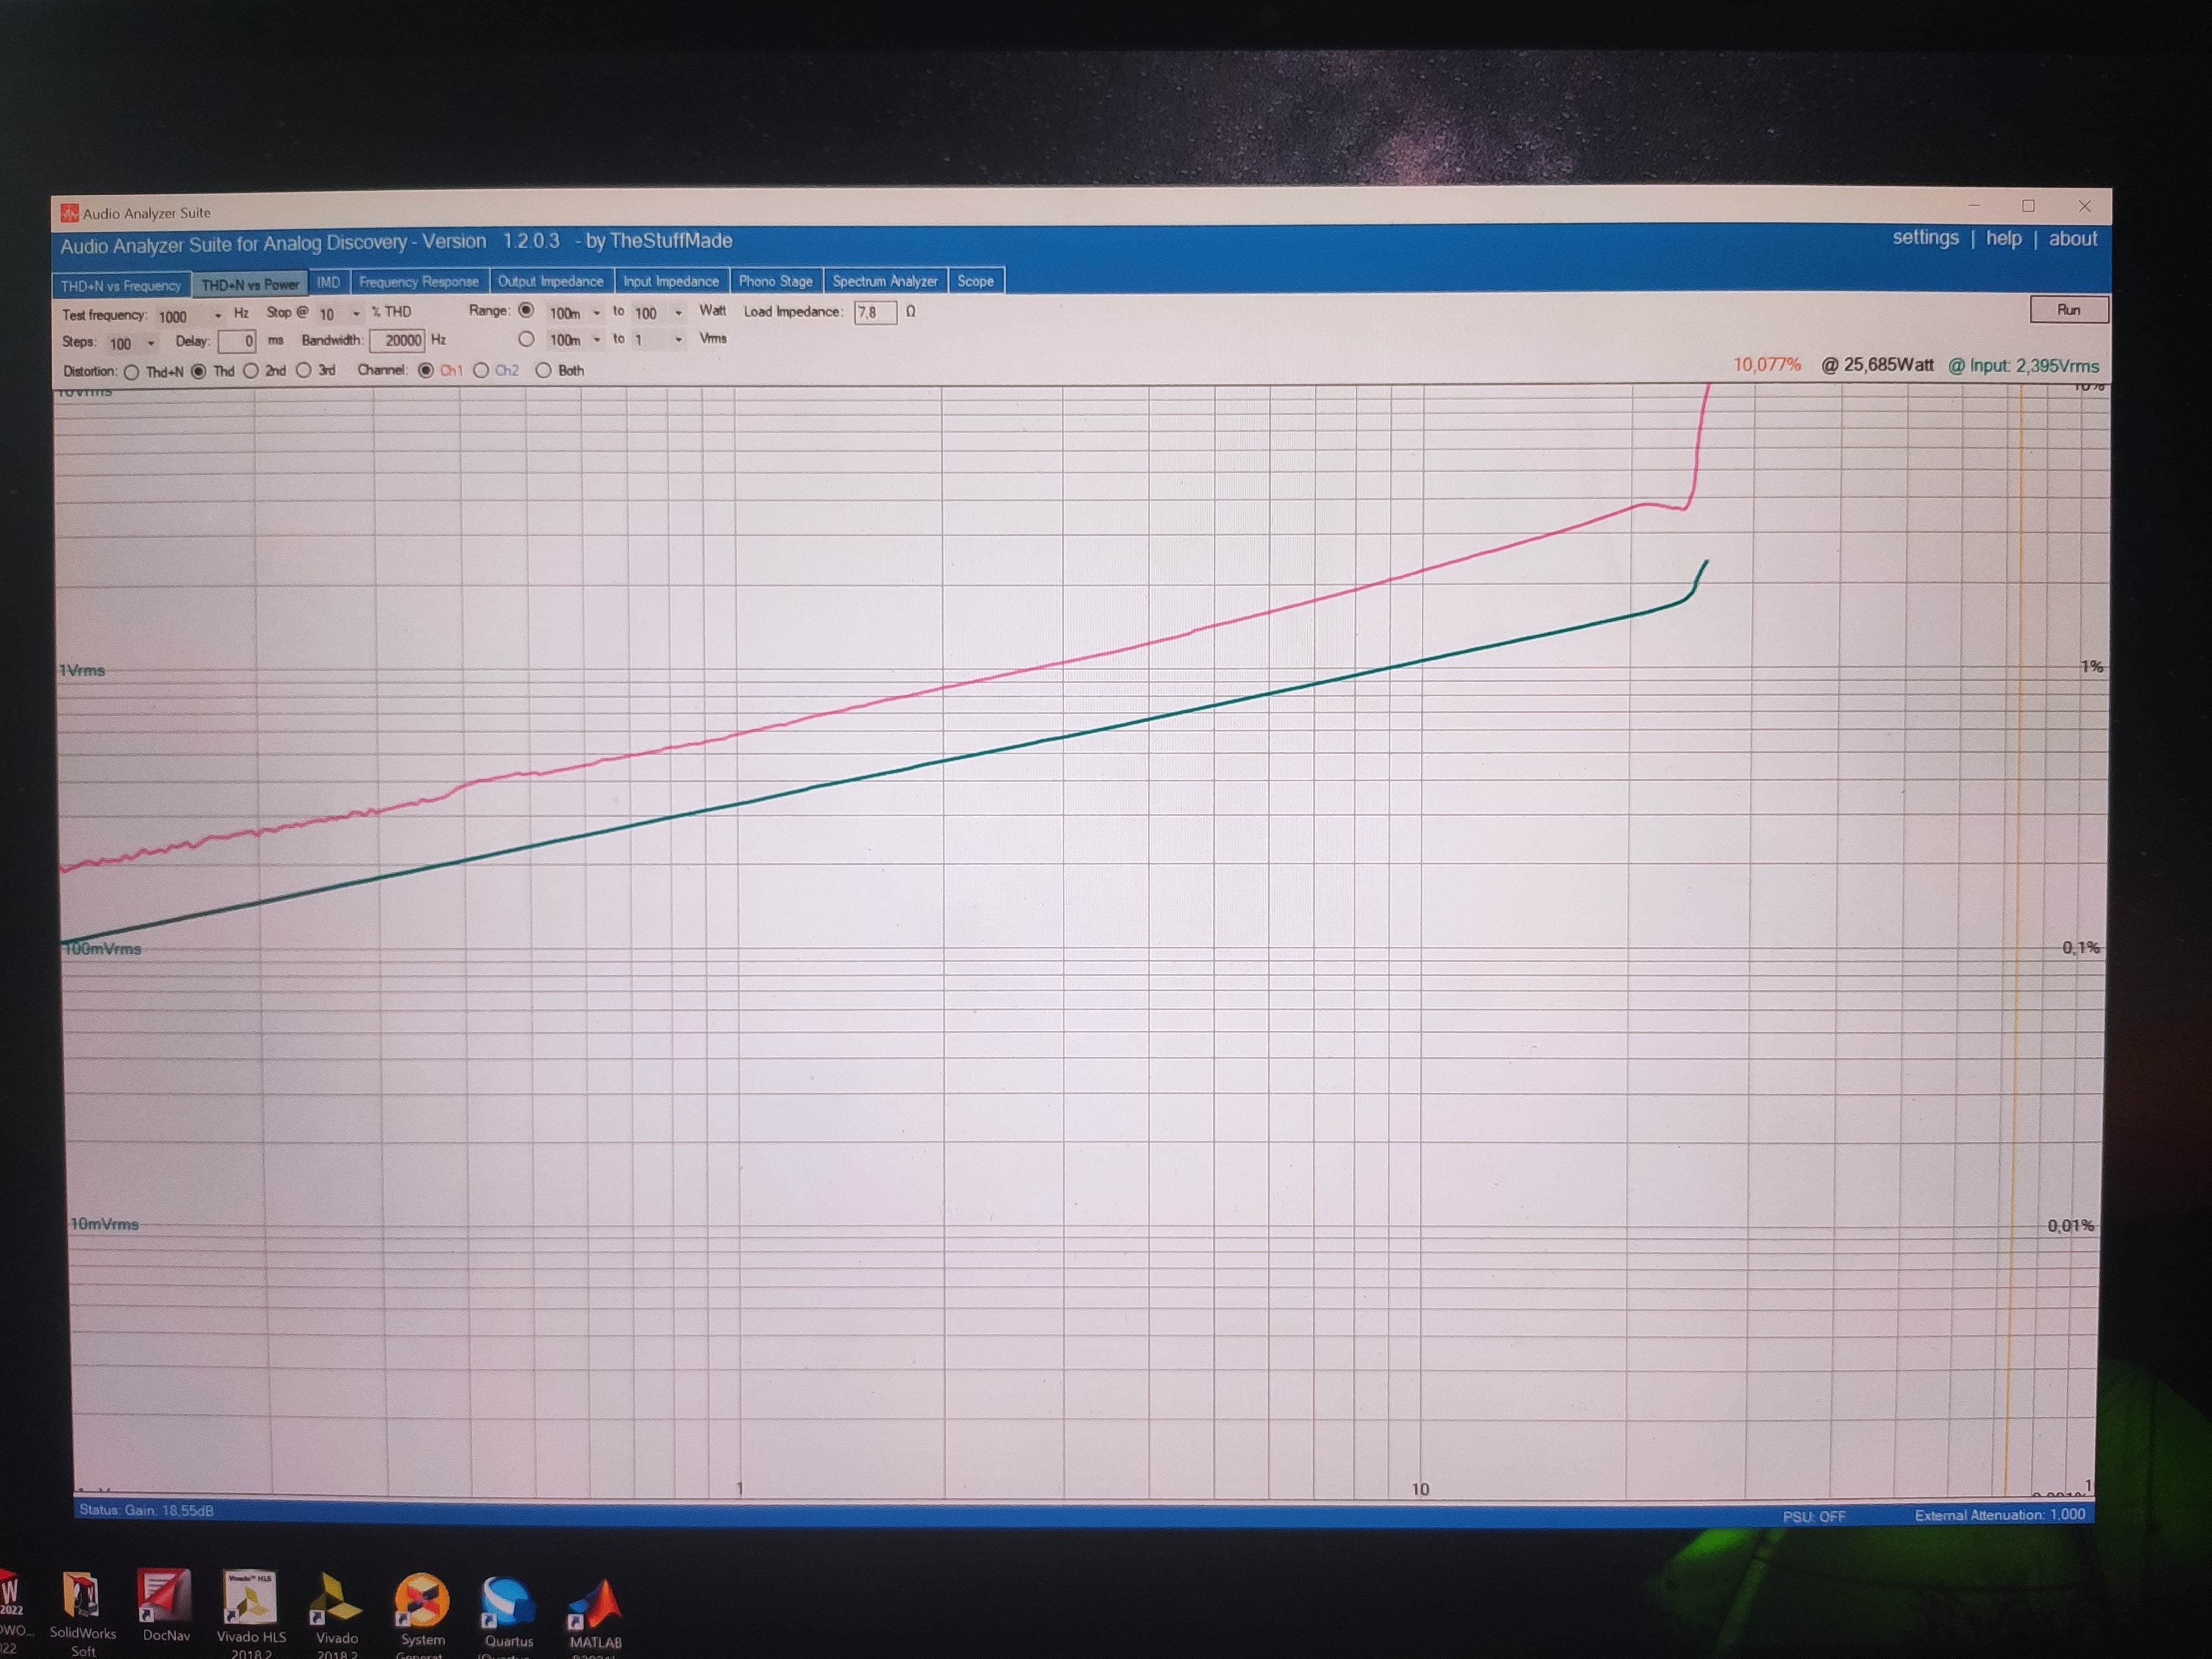The height and width of the screenshot is (1659, 2212).
Task: Open the Frequency Response tab
Action: pos(418,282)
